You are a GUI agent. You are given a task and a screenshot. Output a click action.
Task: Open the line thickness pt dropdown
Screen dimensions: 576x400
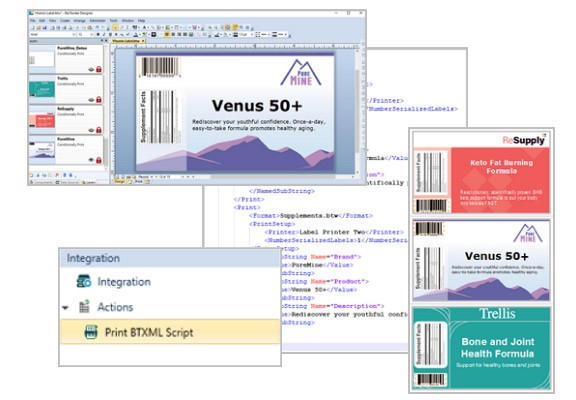[x=252, y=35]
